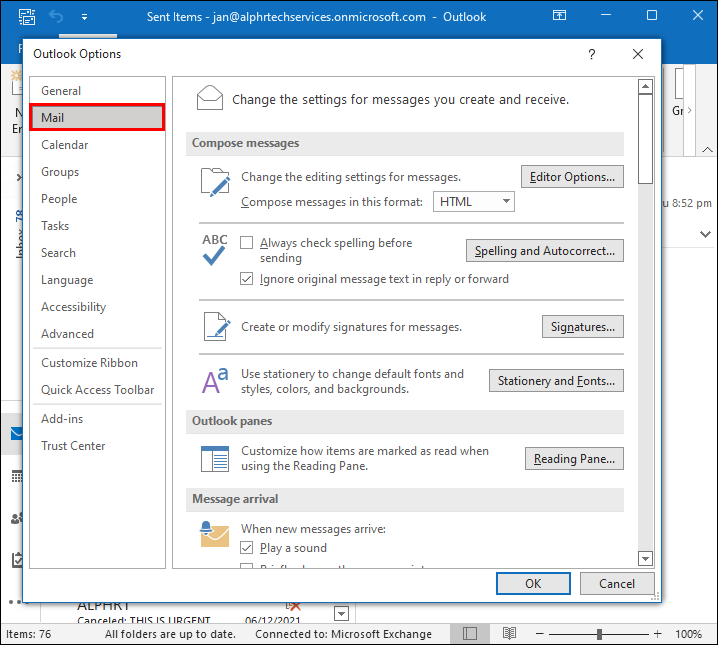The image size is (718, 645).
Task: Open the Advanced options category
Action: [97, 334]
